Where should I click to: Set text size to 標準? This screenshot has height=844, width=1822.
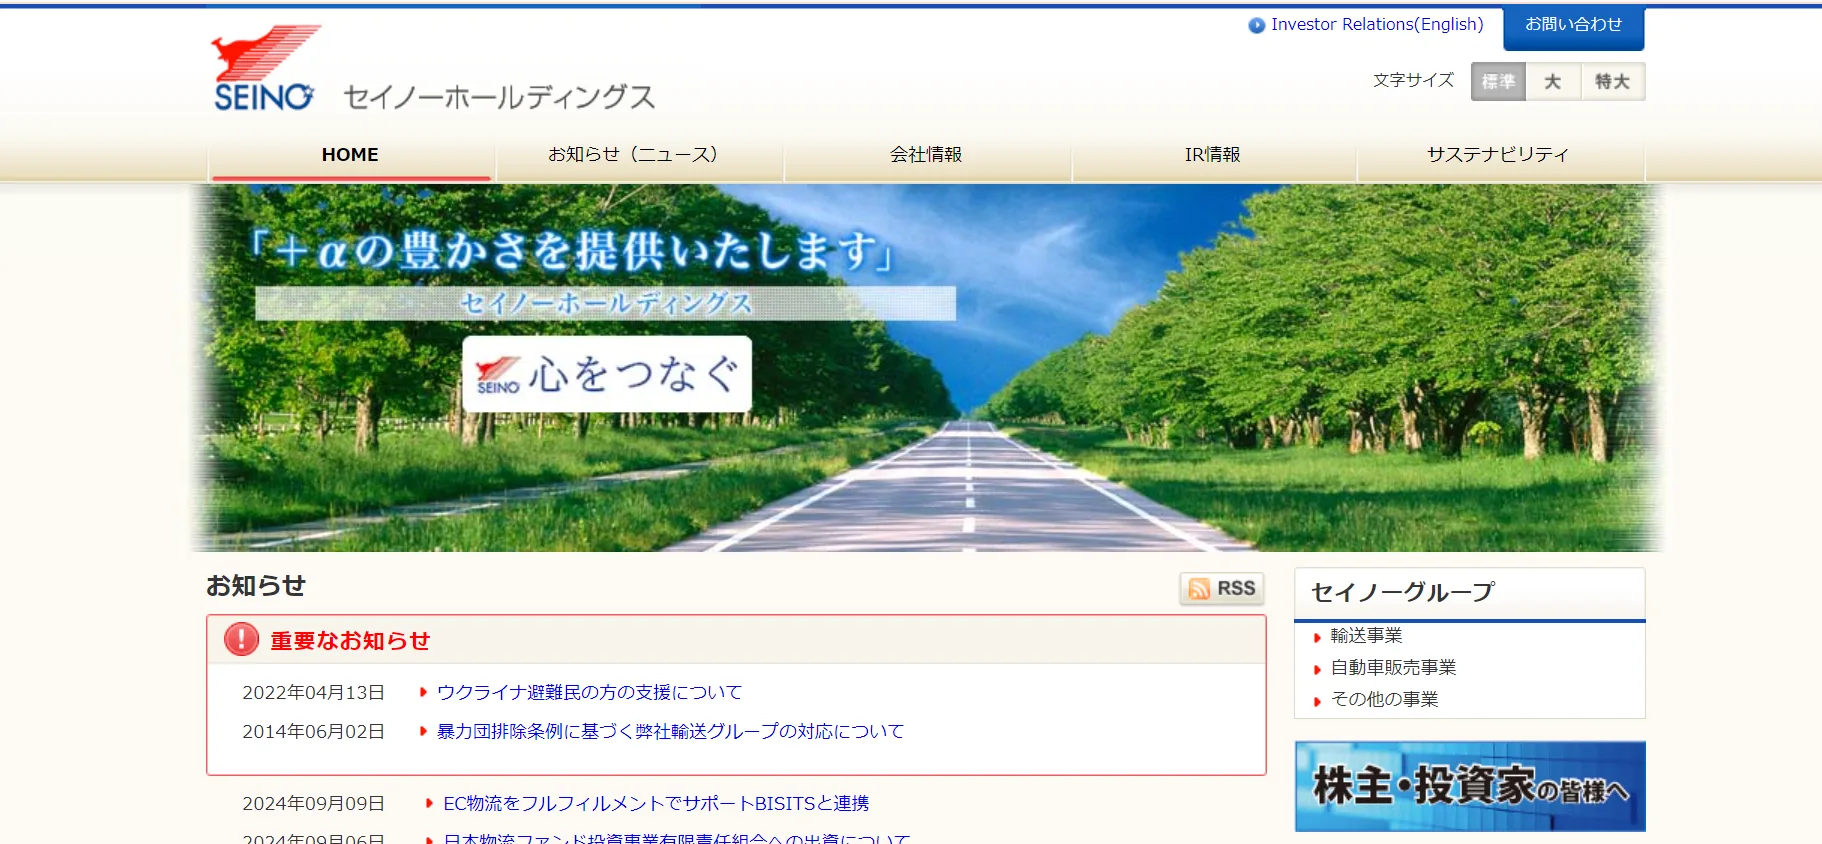[1498, 82]
